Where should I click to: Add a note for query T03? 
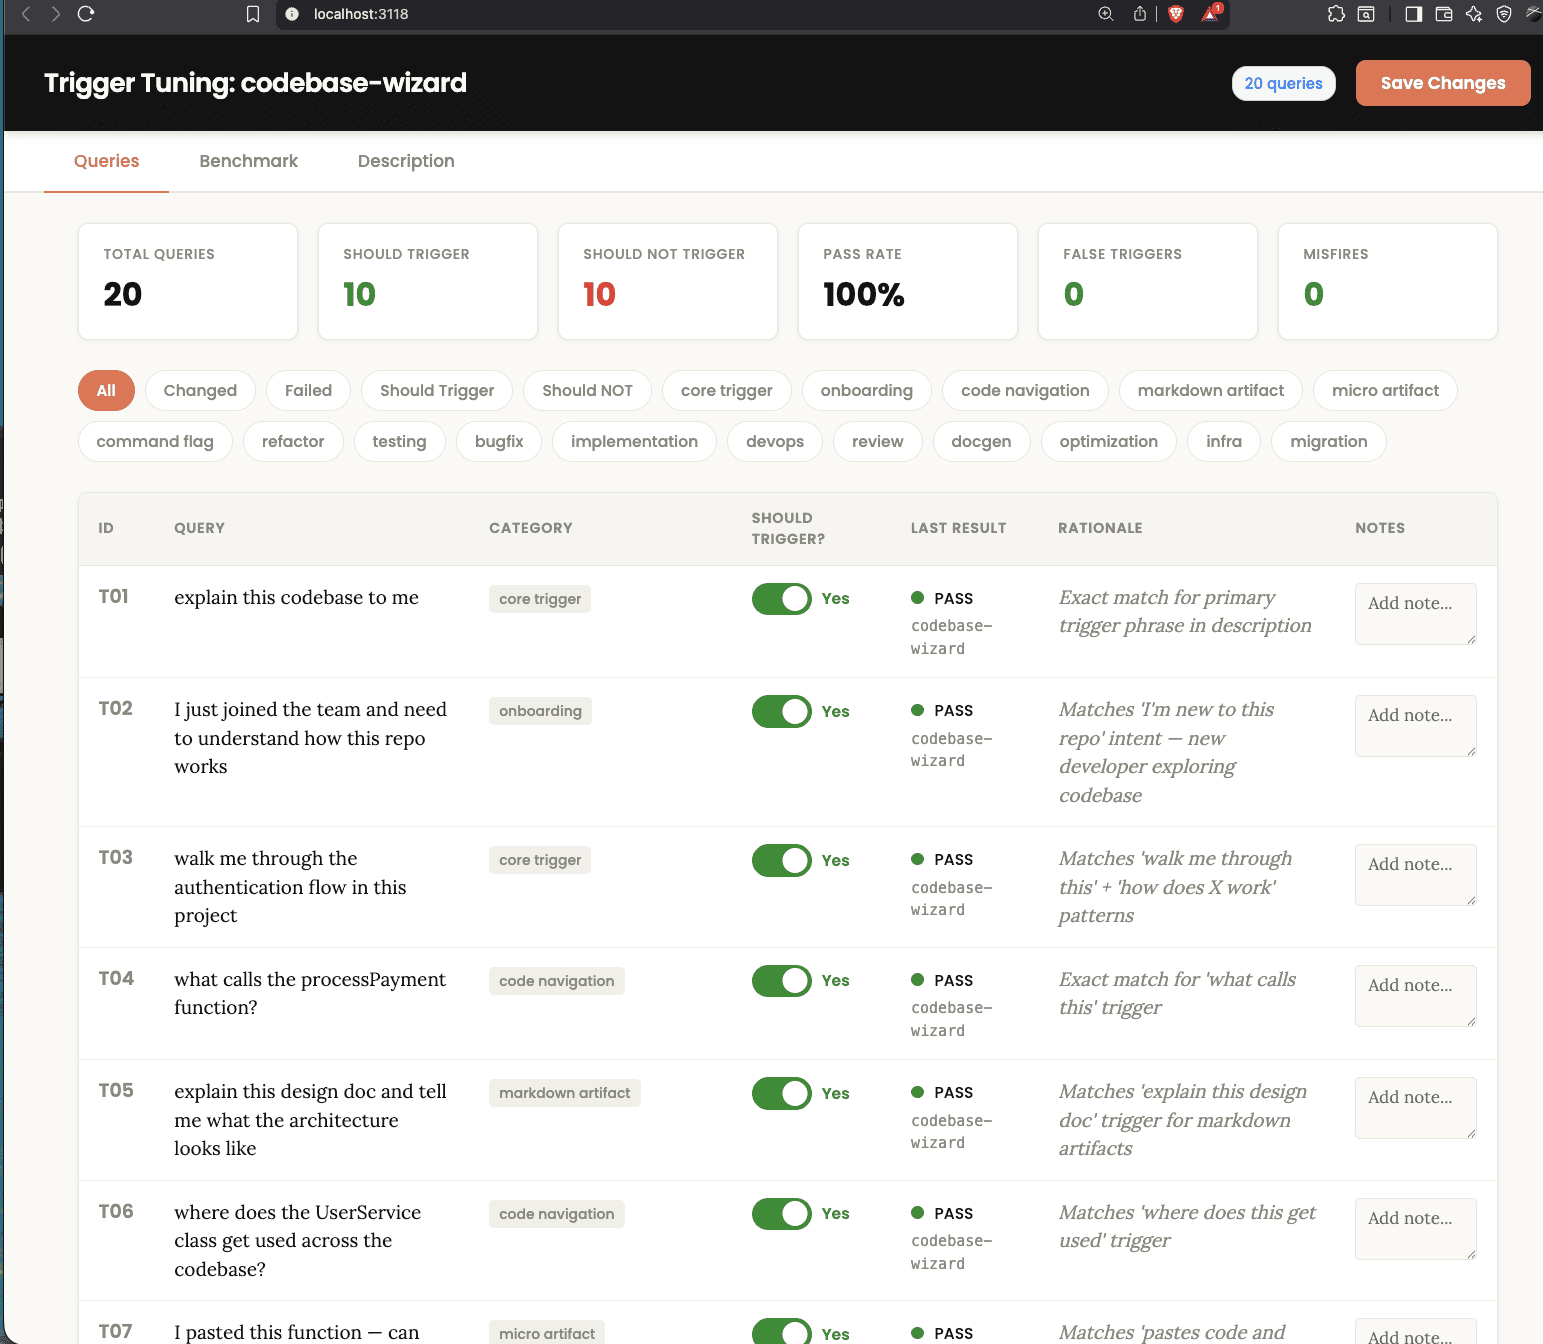(x=1416, y=875)
